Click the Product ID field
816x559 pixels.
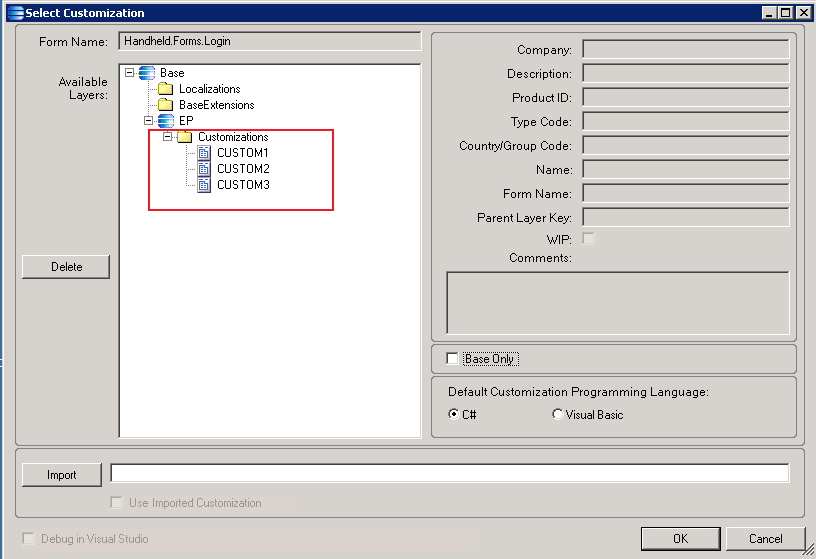point(686,97)
